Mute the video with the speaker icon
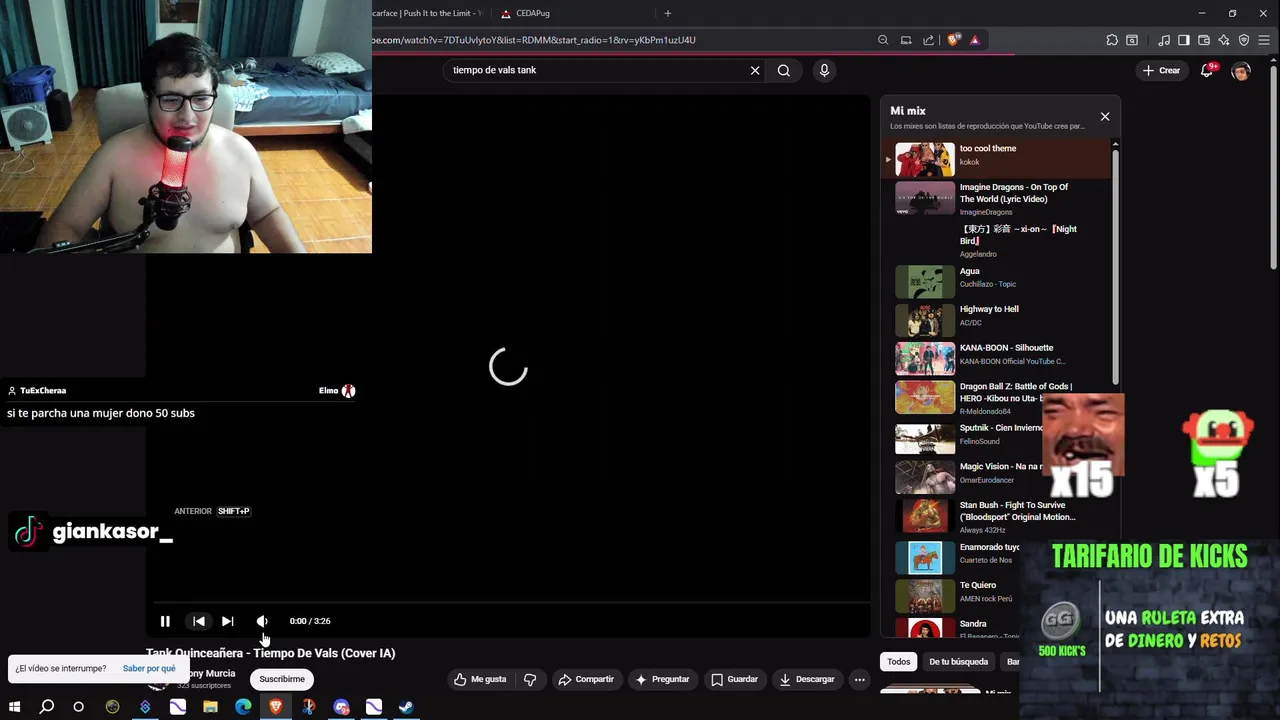 pos(262,621)
